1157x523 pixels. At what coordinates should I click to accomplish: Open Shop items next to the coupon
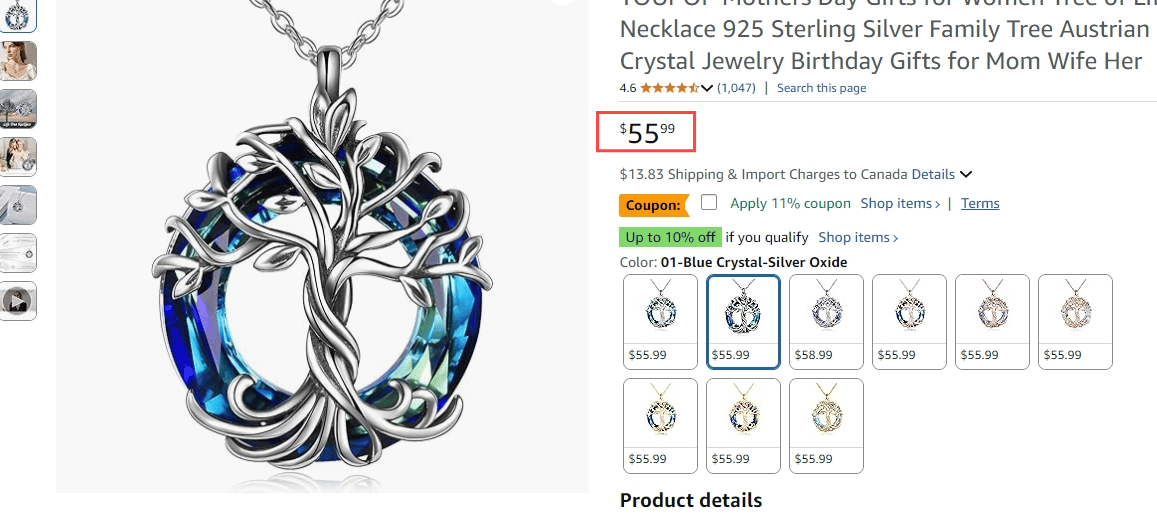[900, 204]
